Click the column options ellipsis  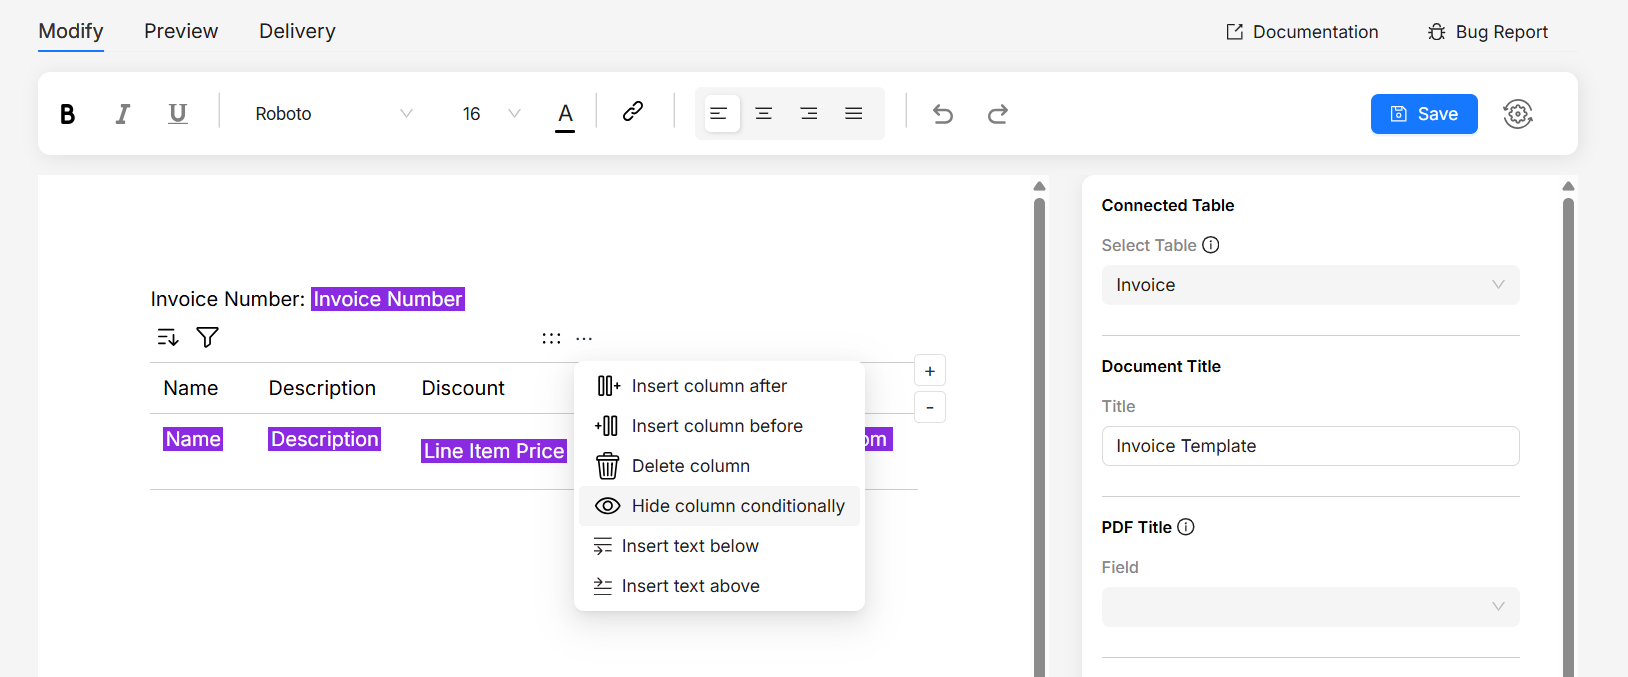pos(584,338)
